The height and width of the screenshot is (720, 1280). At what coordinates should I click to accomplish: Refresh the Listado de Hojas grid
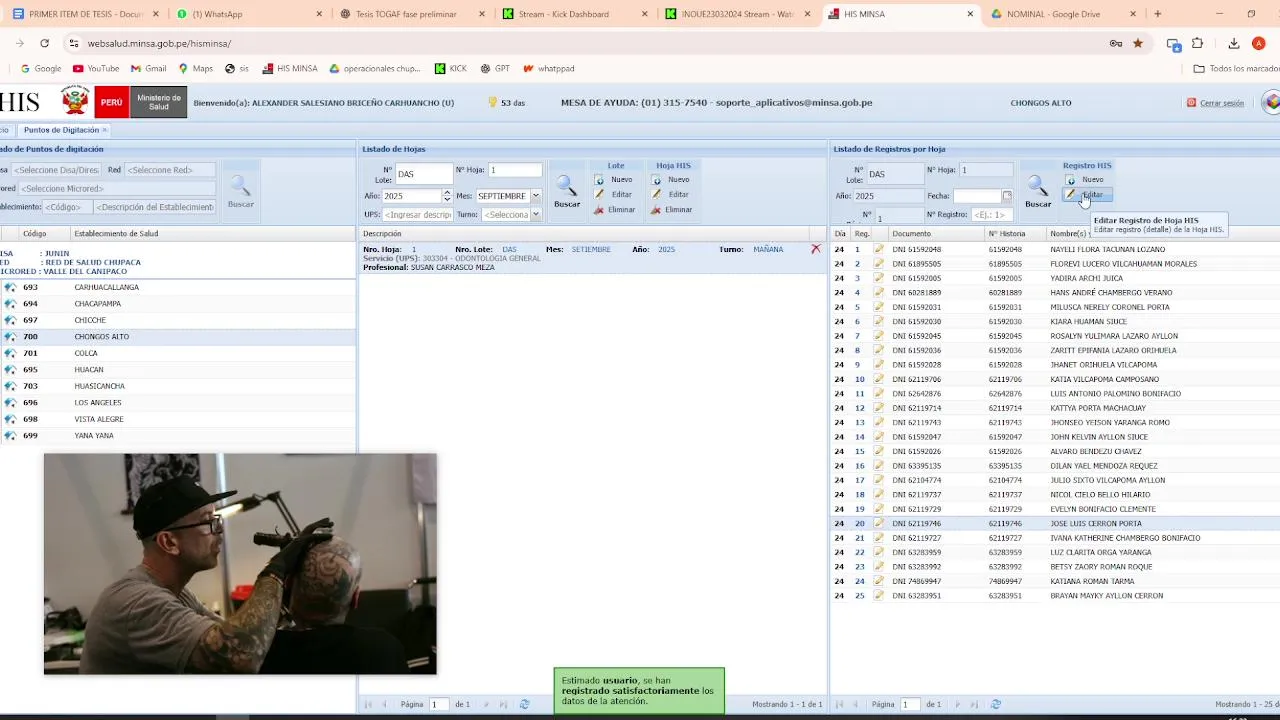point(524,704)
